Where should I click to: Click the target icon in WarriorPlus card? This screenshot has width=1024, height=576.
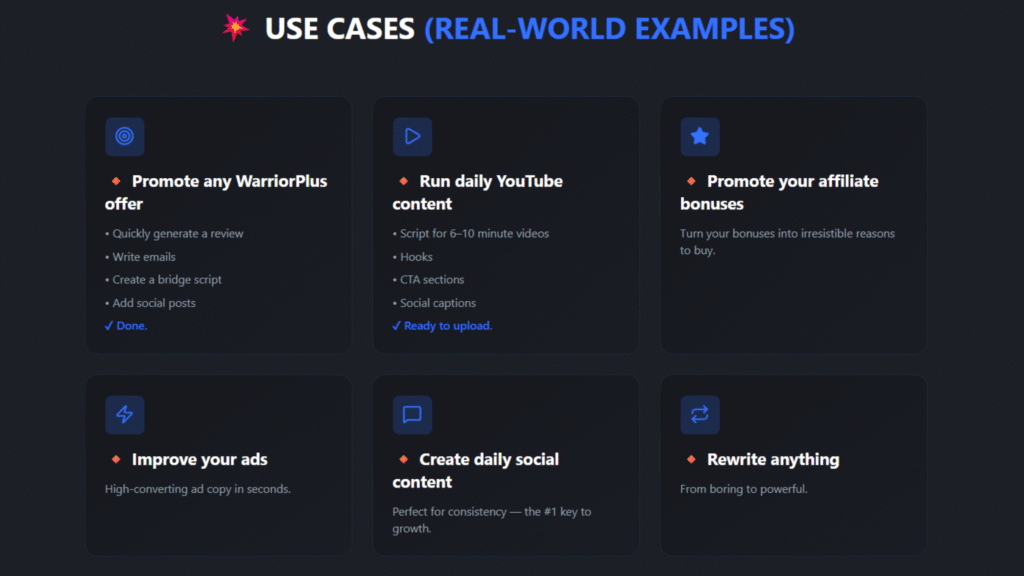click(x=125, y=137)
